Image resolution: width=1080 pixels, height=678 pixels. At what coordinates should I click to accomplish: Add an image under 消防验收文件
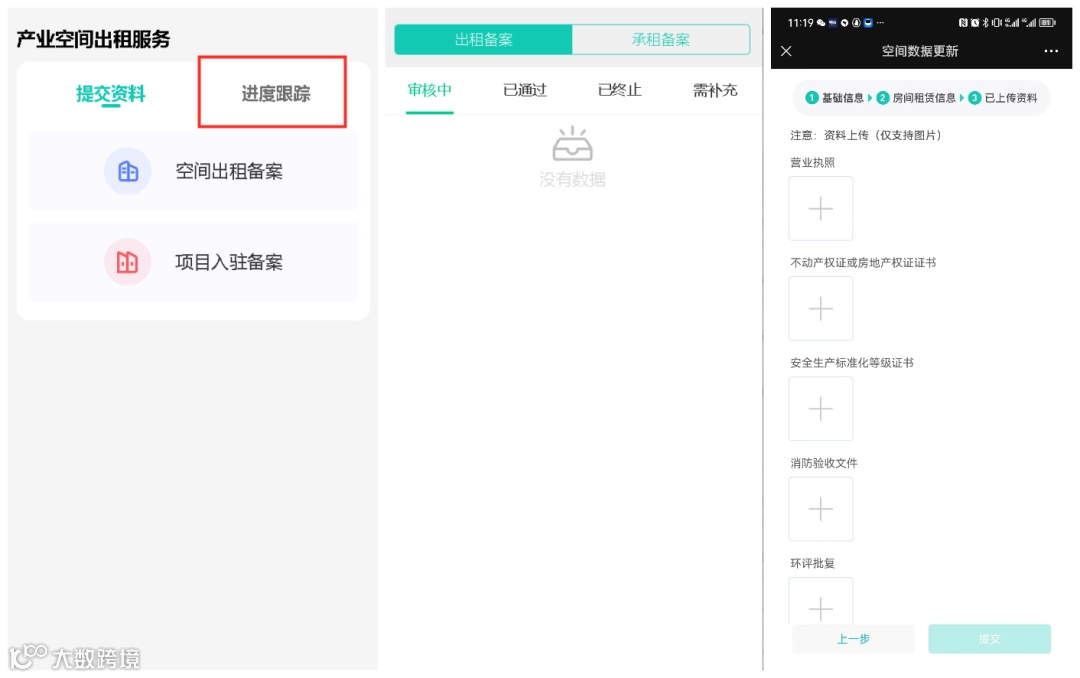point(820,509)
